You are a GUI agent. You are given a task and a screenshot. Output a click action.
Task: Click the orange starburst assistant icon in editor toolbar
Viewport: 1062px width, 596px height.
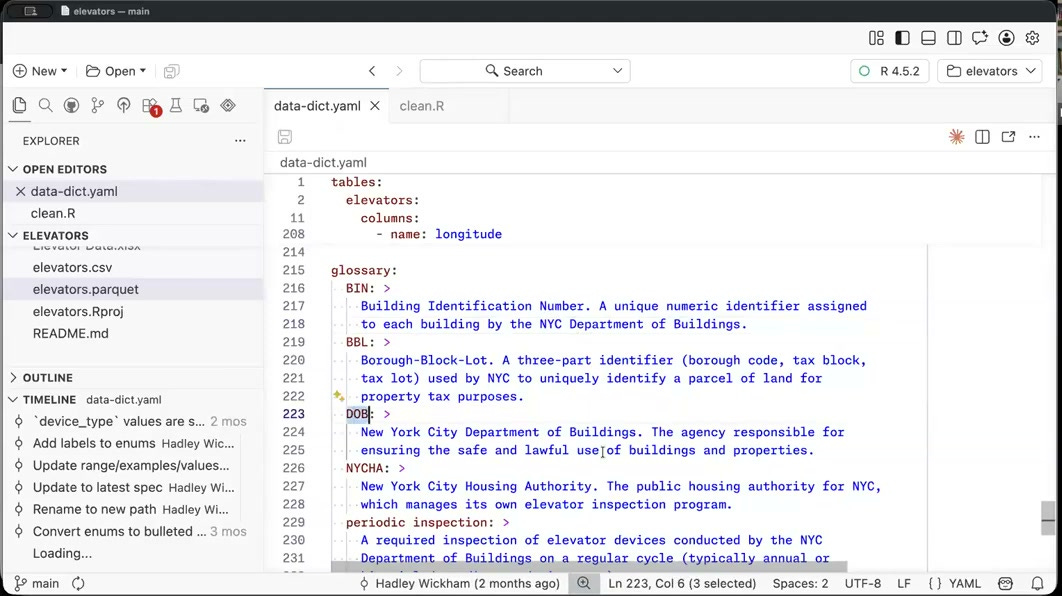(x=956, y=137)
